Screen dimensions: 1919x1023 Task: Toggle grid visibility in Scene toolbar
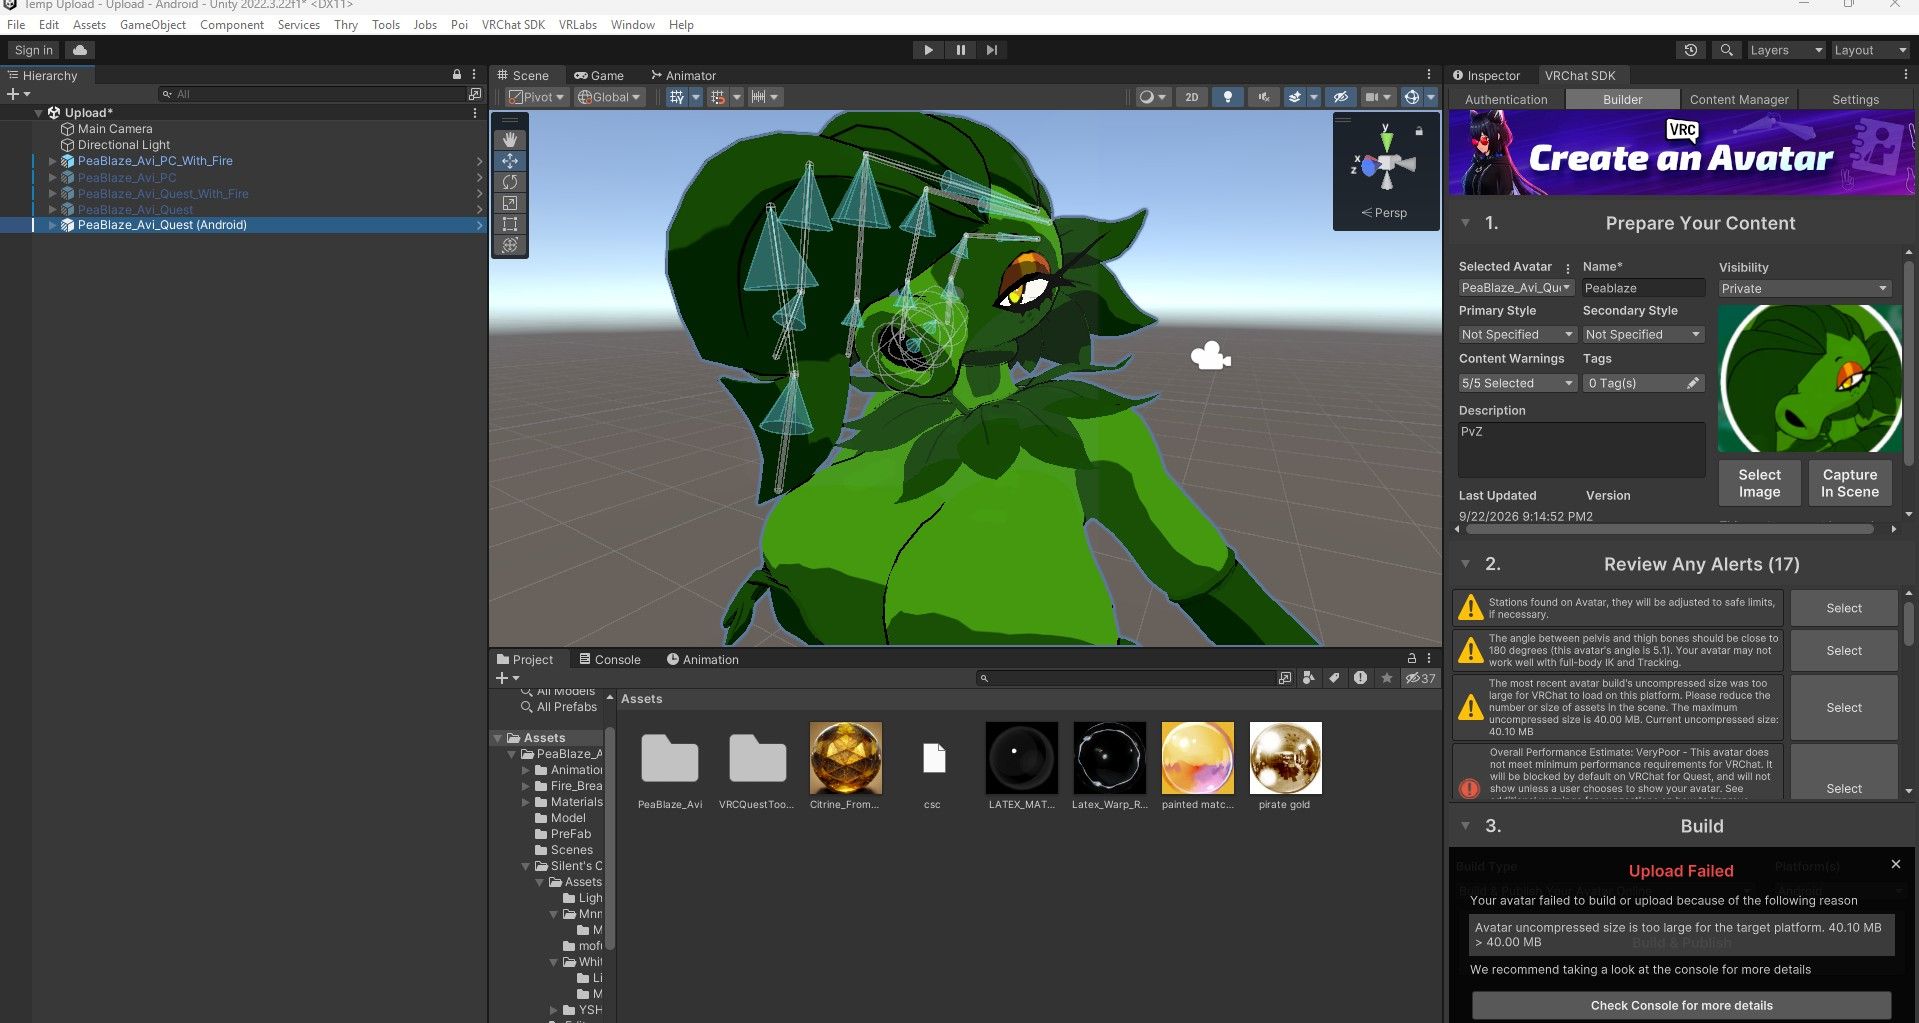[x=677, y=97]
